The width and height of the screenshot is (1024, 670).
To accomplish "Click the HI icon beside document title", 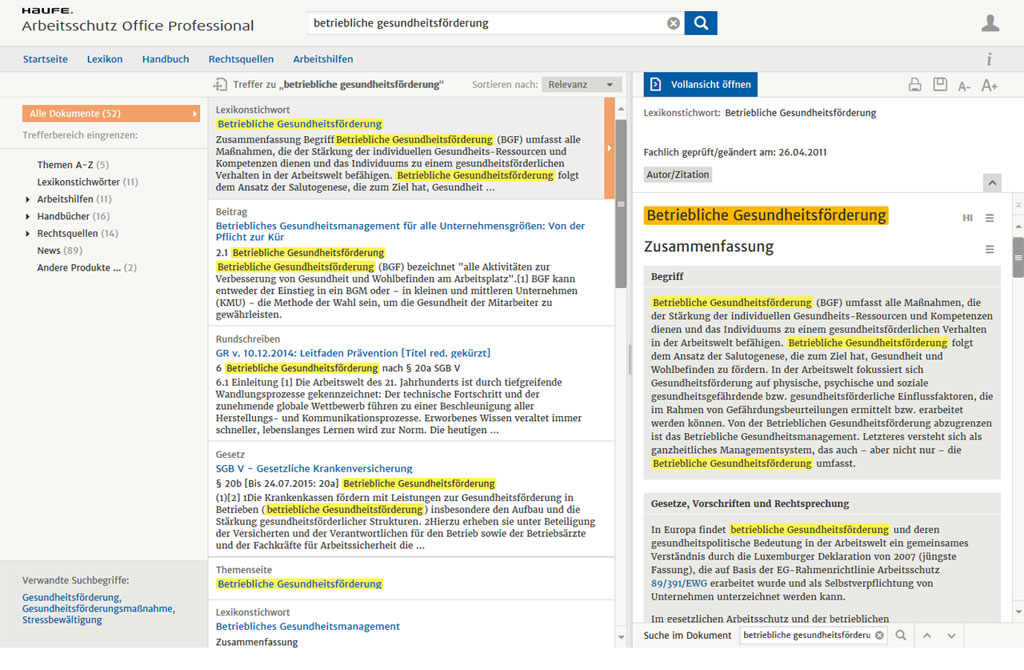I will click(967, 218).
